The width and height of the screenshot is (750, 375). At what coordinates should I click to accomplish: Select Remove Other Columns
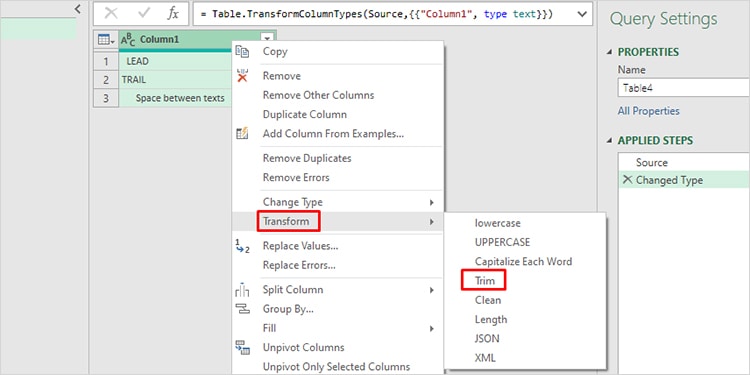coord(319,95)
